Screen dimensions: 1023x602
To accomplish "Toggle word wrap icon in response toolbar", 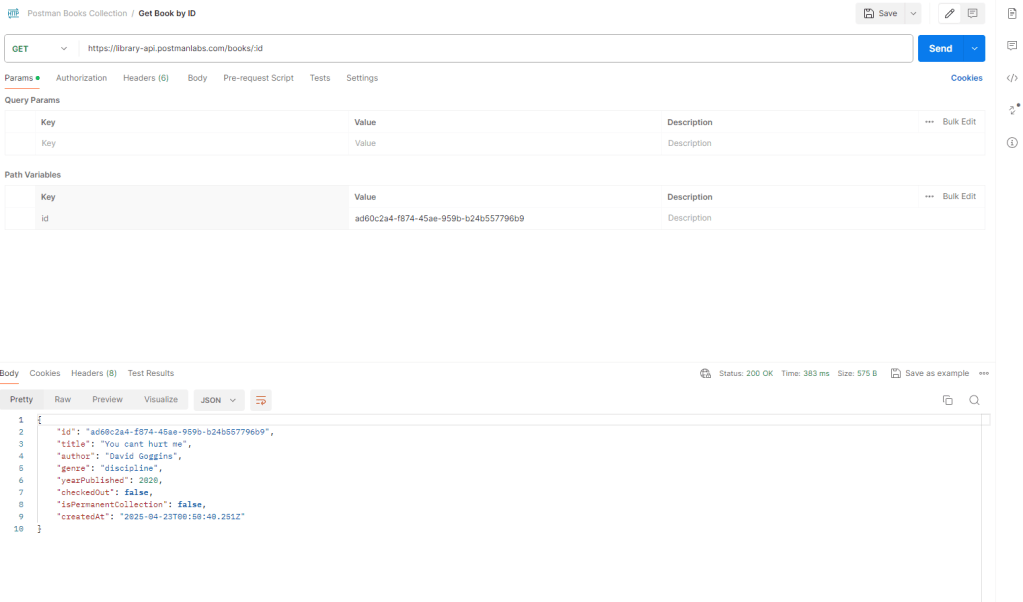I will (x=261, y=400).
